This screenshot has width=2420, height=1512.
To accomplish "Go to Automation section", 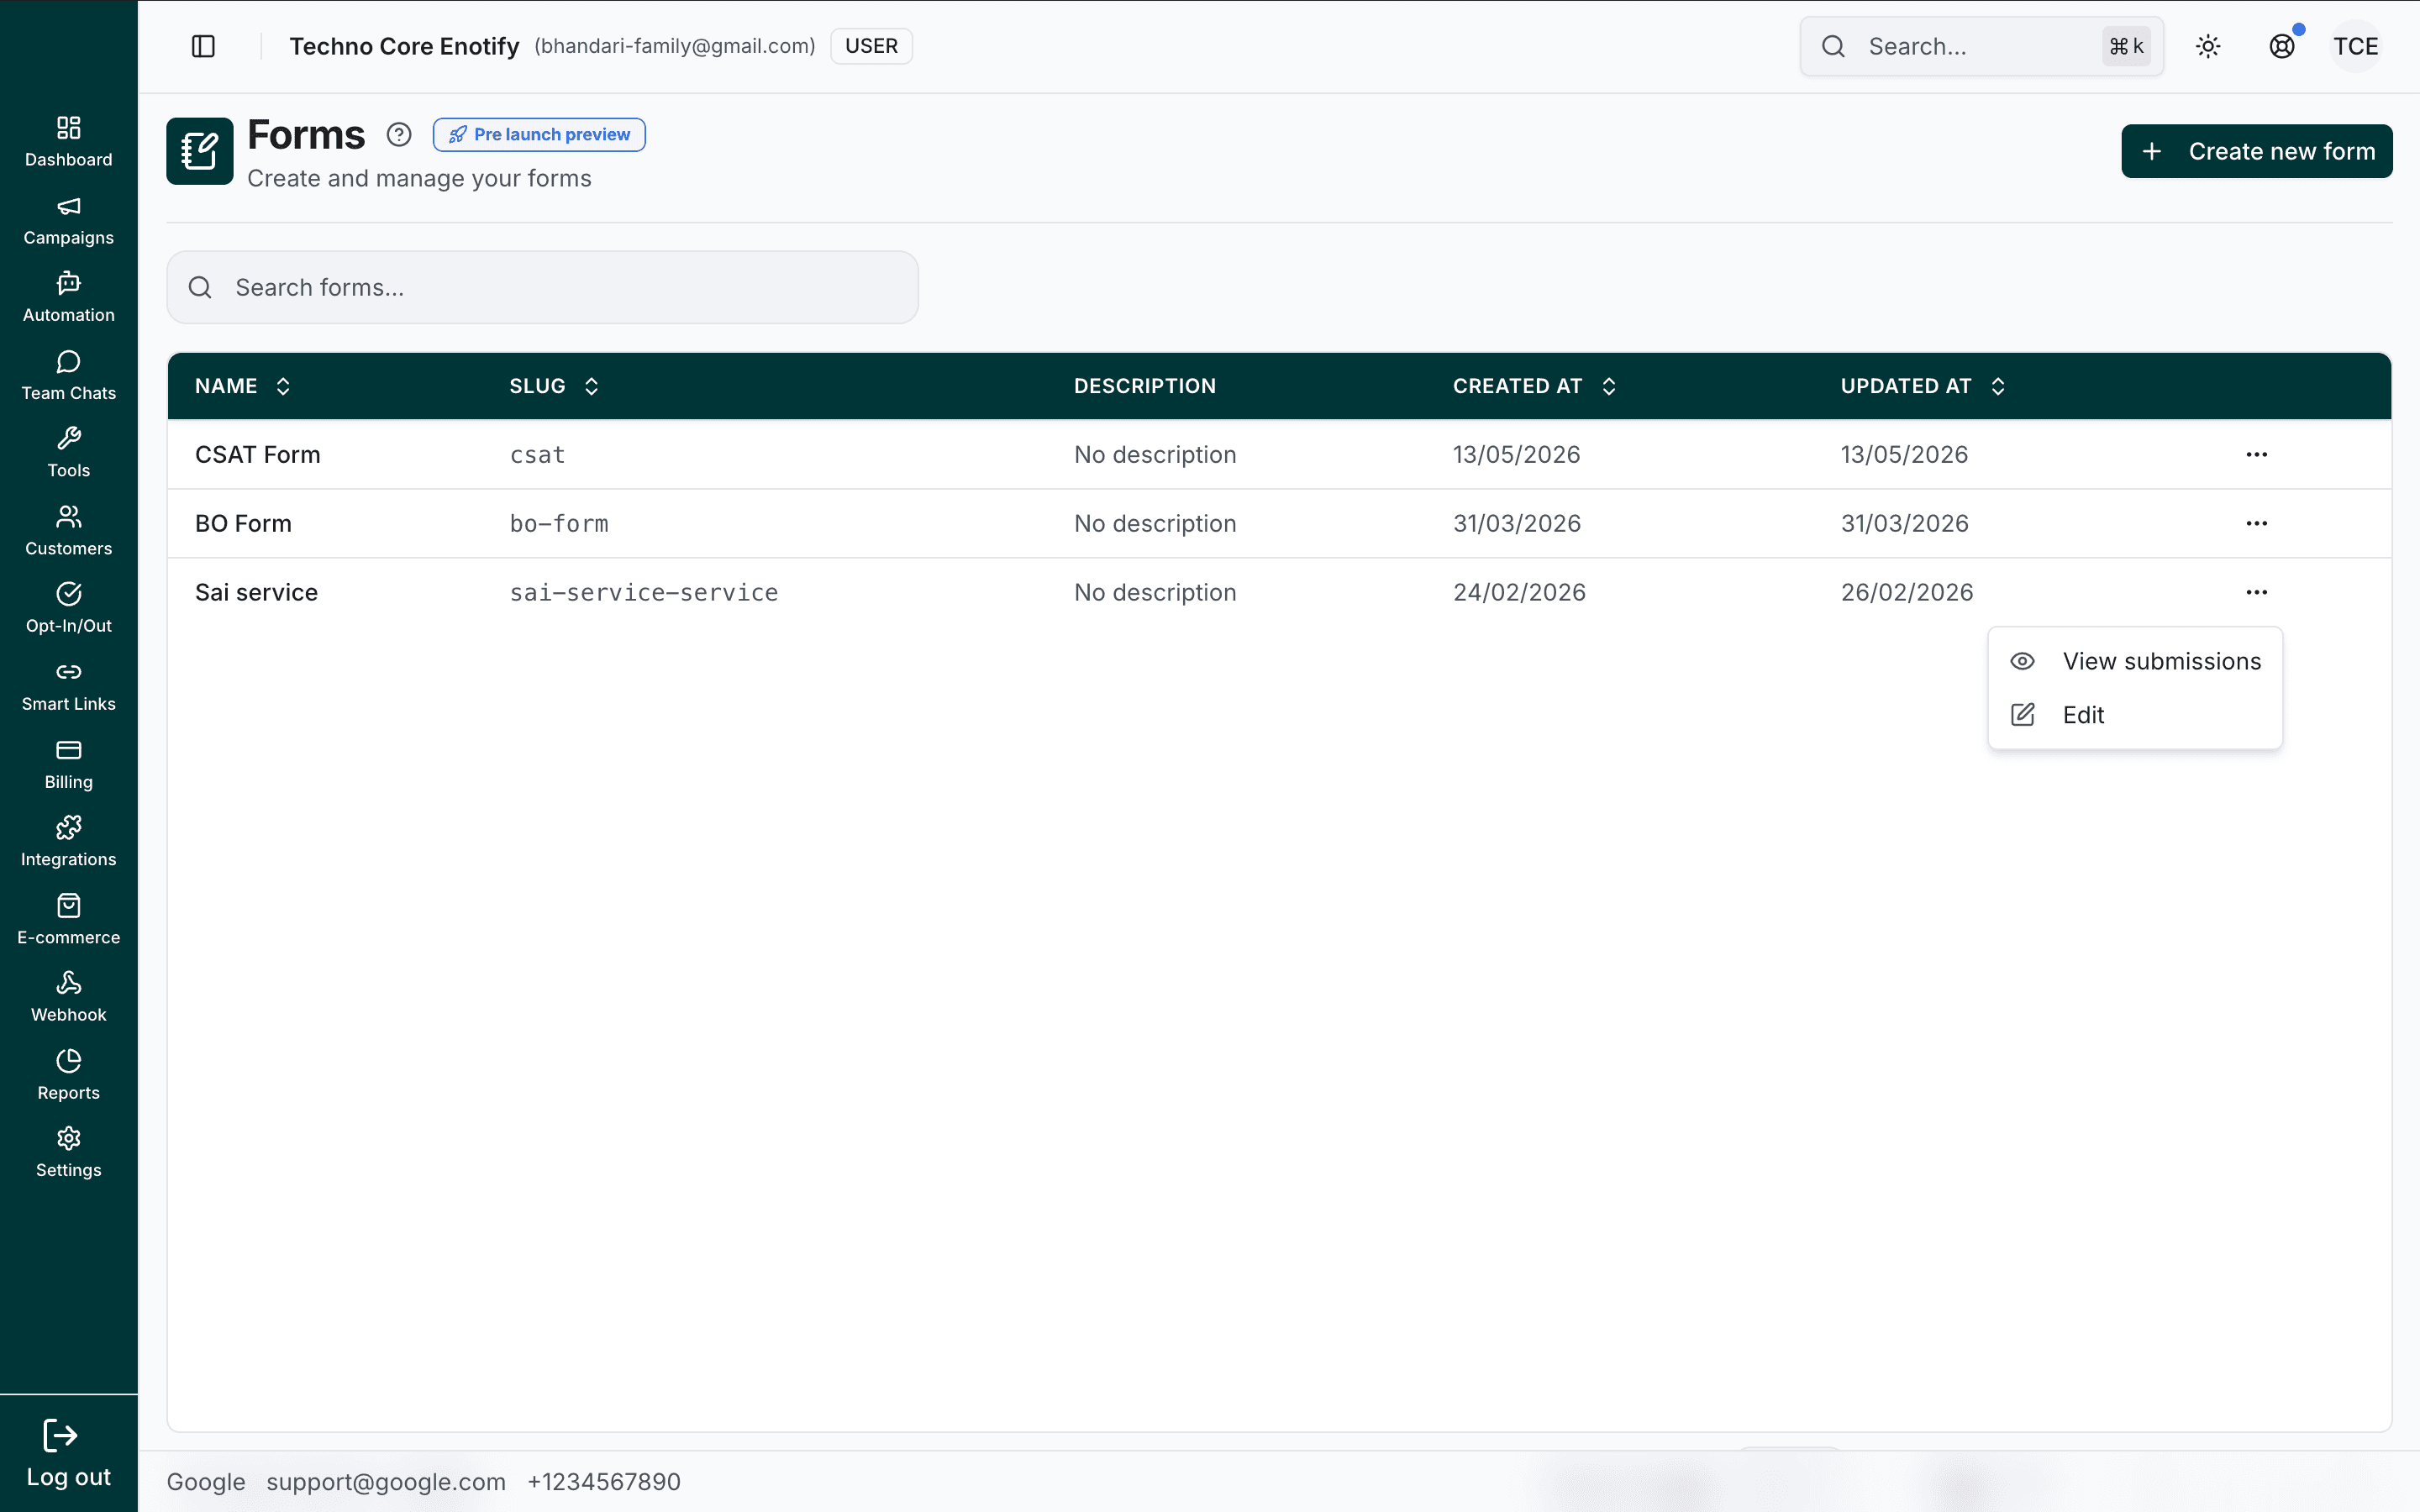I will (68, 298).
